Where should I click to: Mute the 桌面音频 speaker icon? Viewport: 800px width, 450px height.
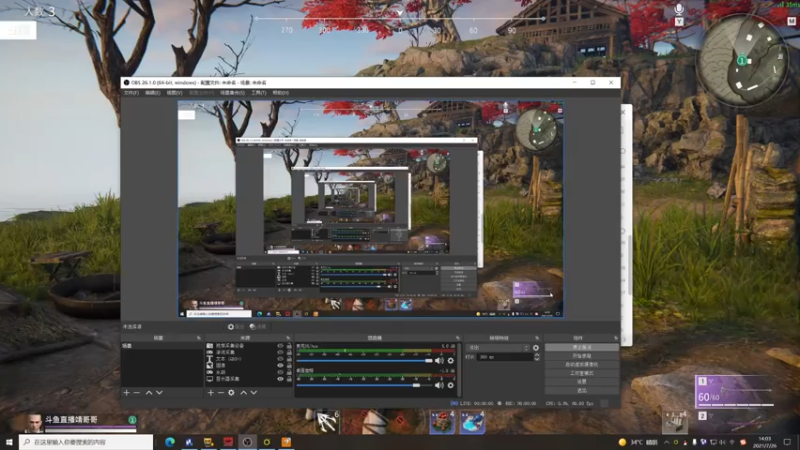pyautogui.click(x=439, y=385)
